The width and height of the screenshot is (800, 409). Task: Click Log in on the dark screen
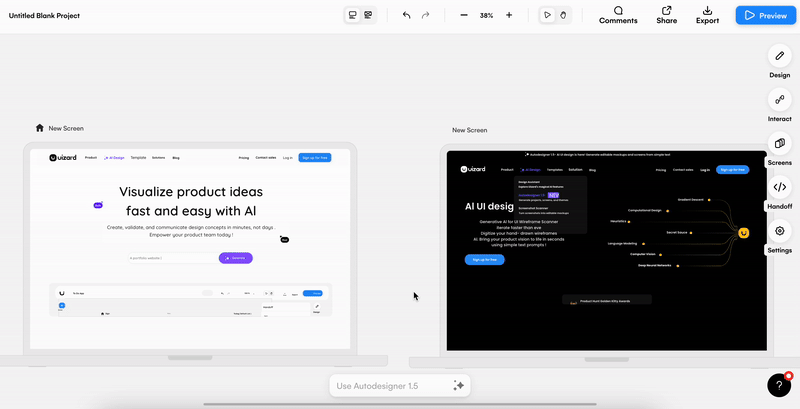[705, 170]
